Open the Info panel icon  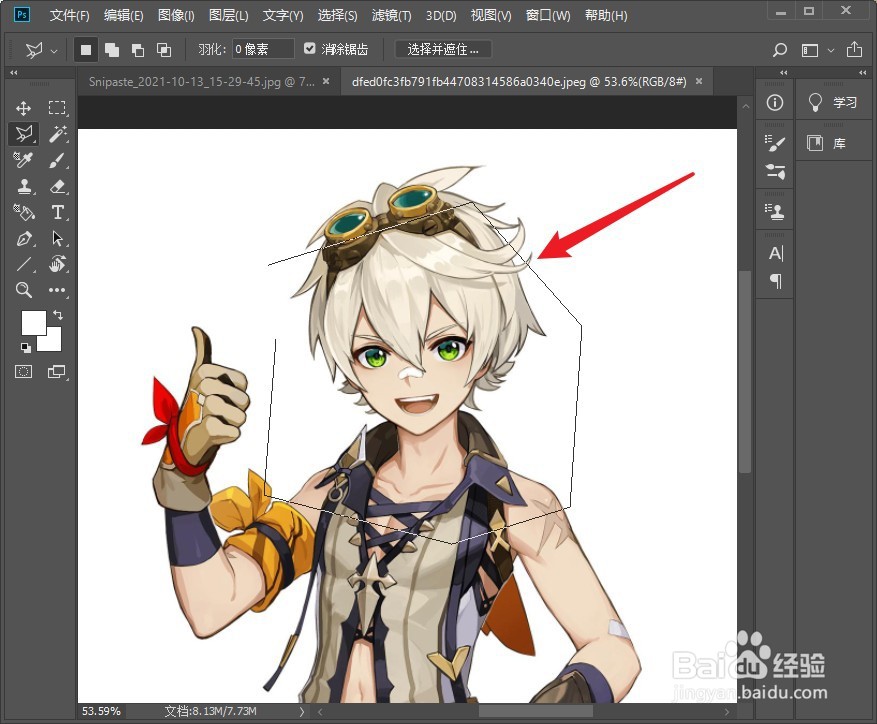775,102
